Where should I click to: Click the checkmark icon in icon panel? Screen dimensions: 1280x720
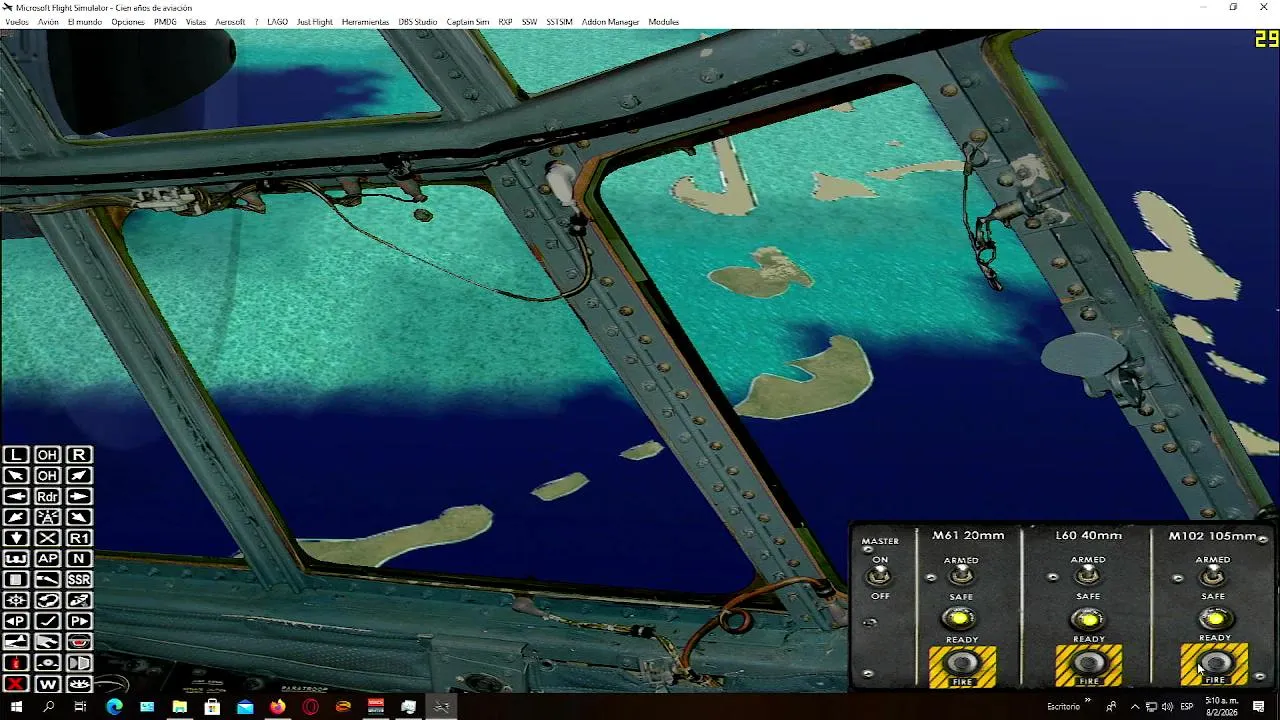click(47, 621)
